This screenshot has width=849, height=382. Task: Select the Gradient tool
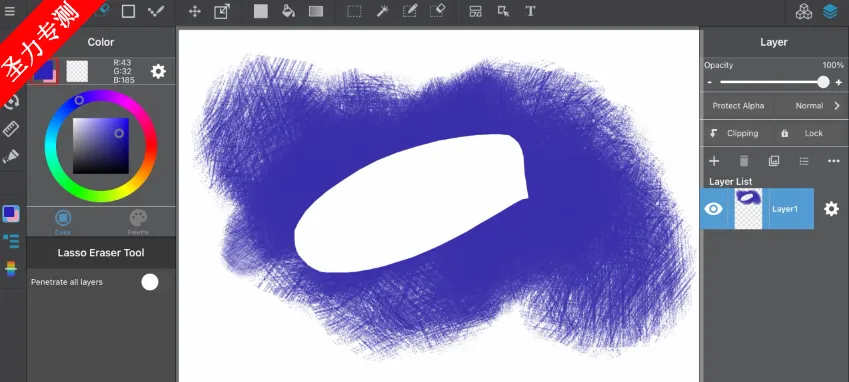(x=316, y=11)
